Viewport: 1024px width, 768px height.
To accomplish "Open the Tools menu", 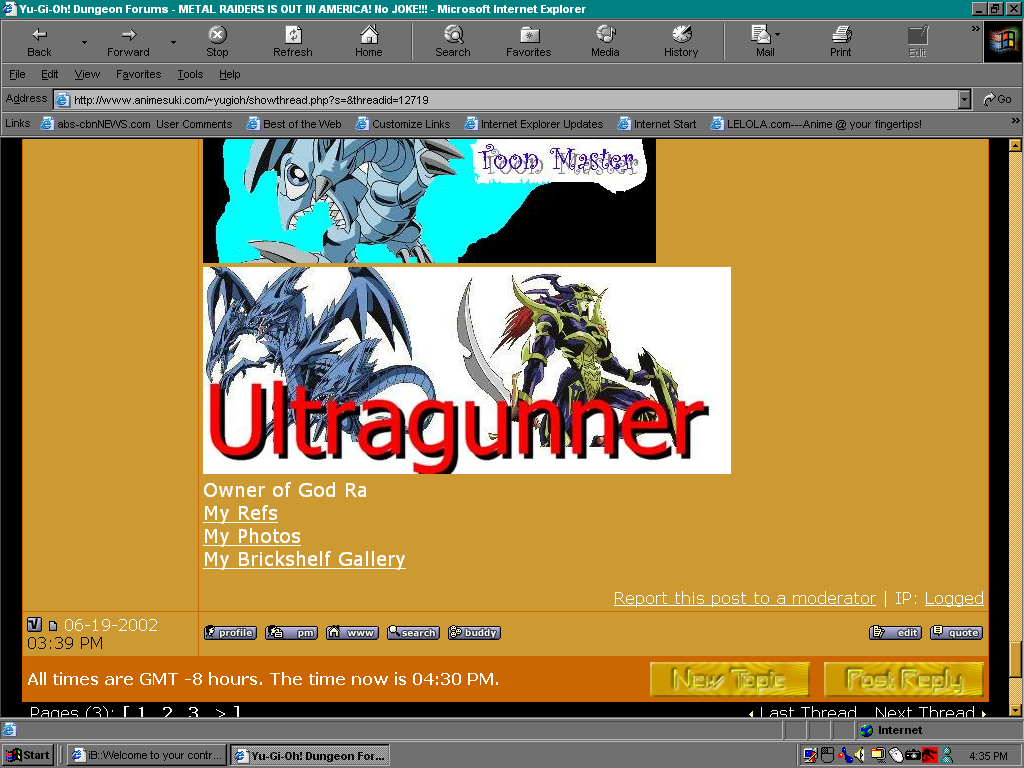I will [x=190, y=74].
